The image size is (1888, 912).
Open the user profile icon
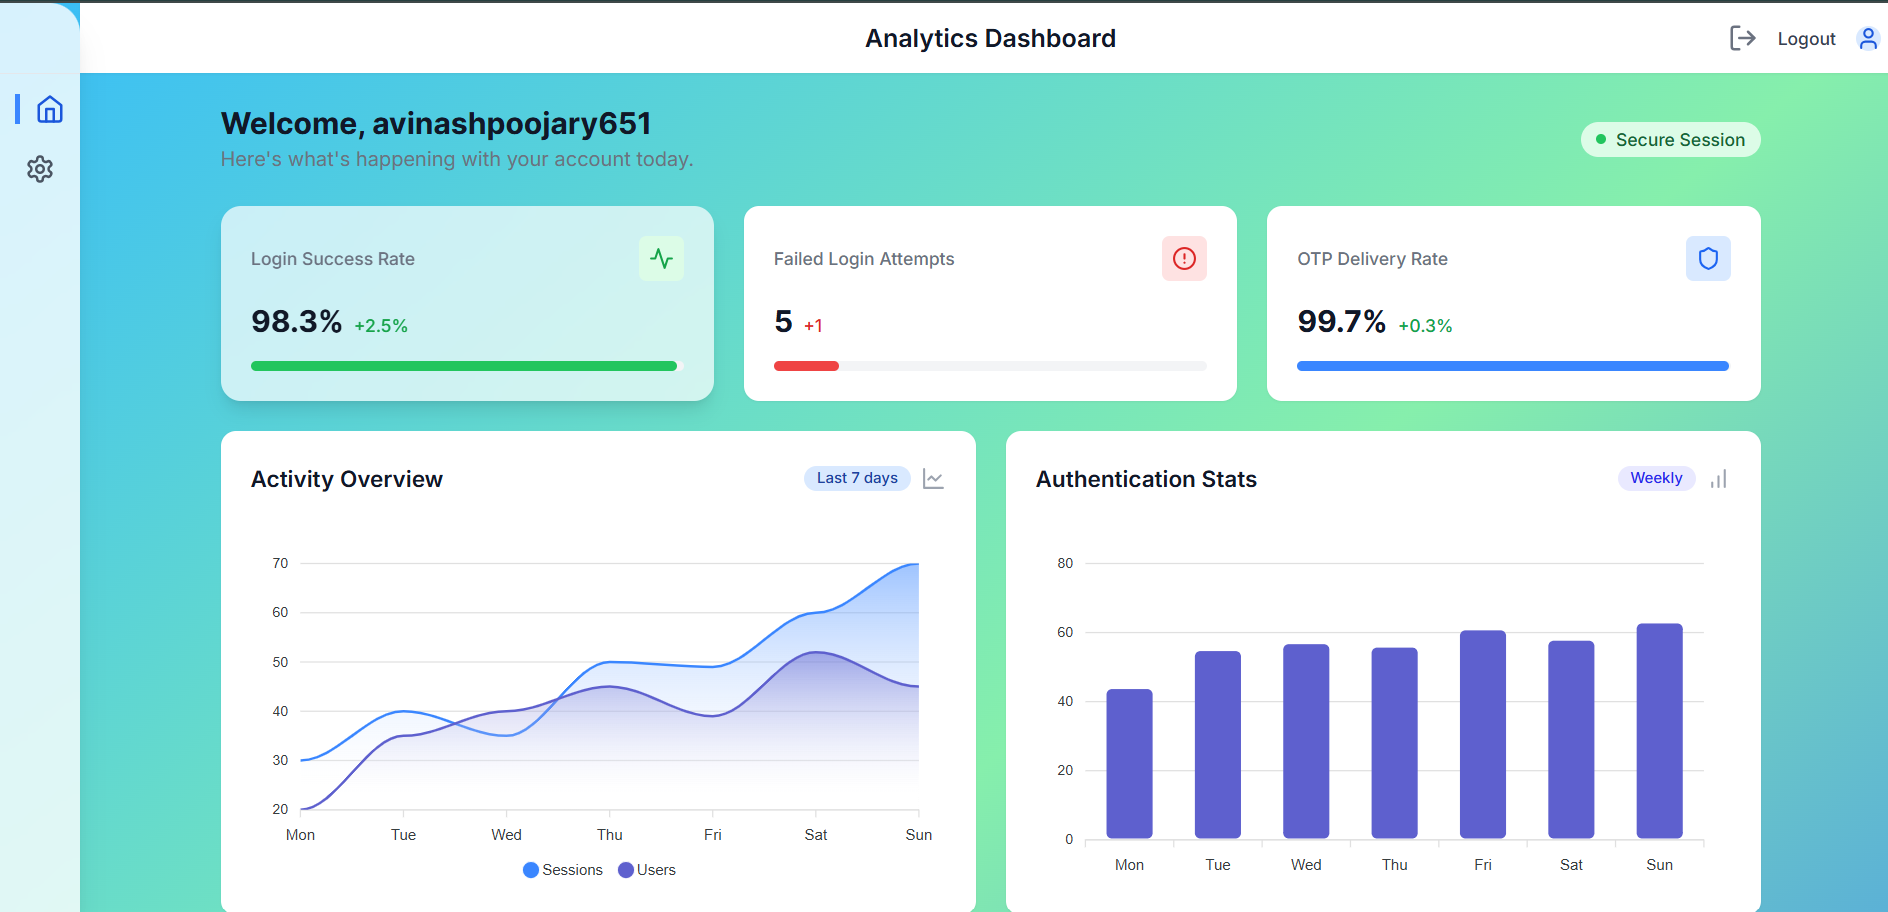1867,38
